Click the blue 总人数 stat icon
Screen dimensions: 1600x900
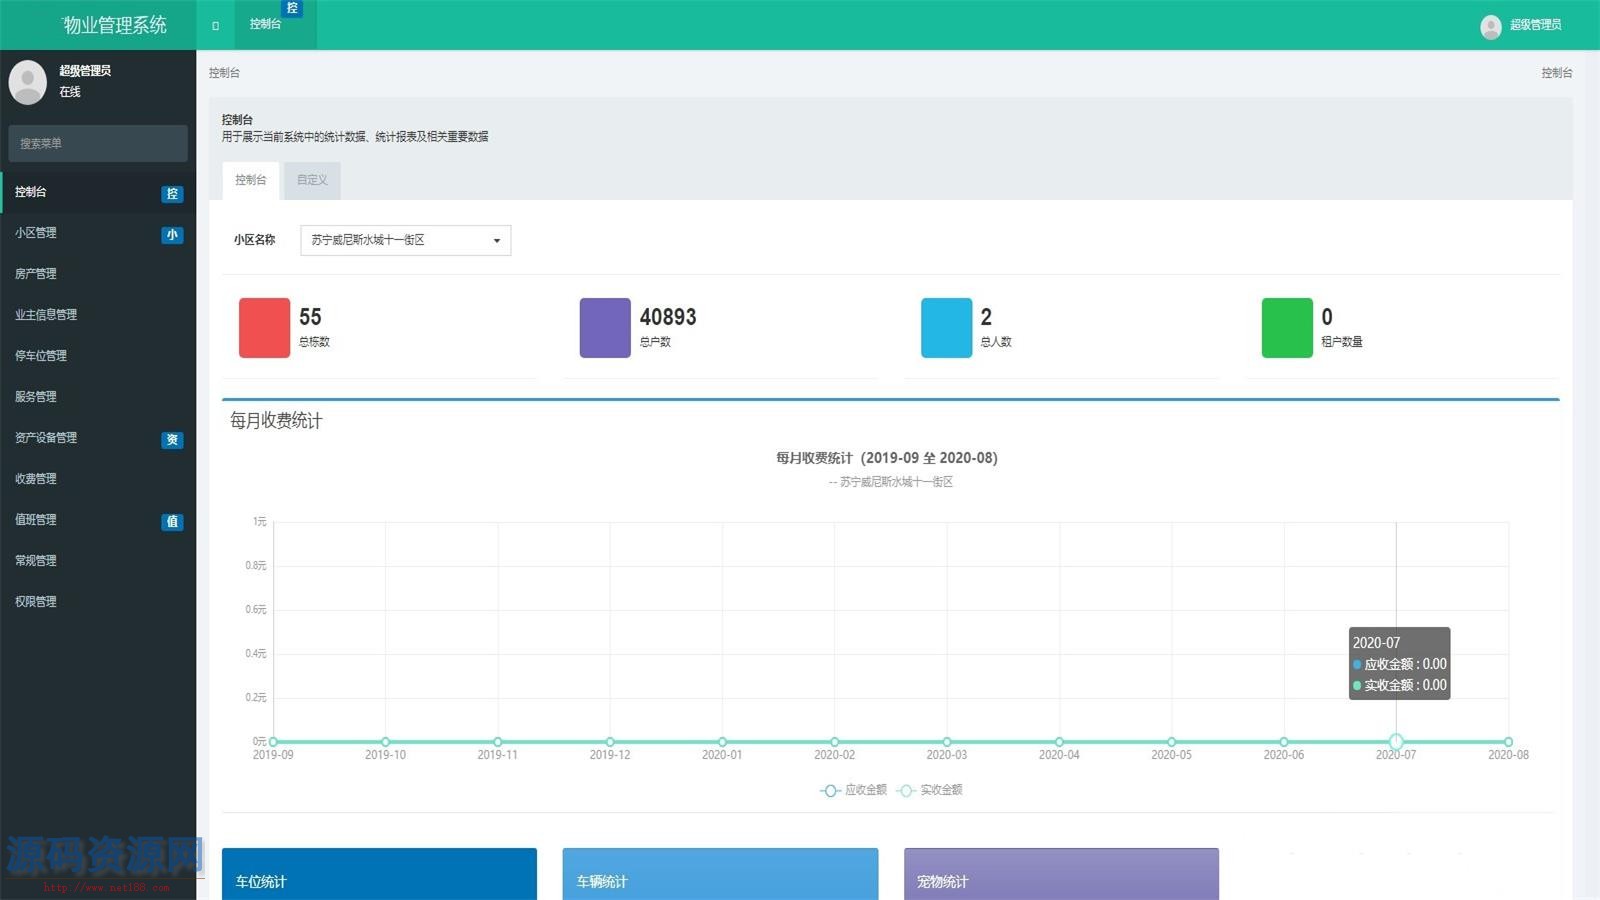coord(946,328)
